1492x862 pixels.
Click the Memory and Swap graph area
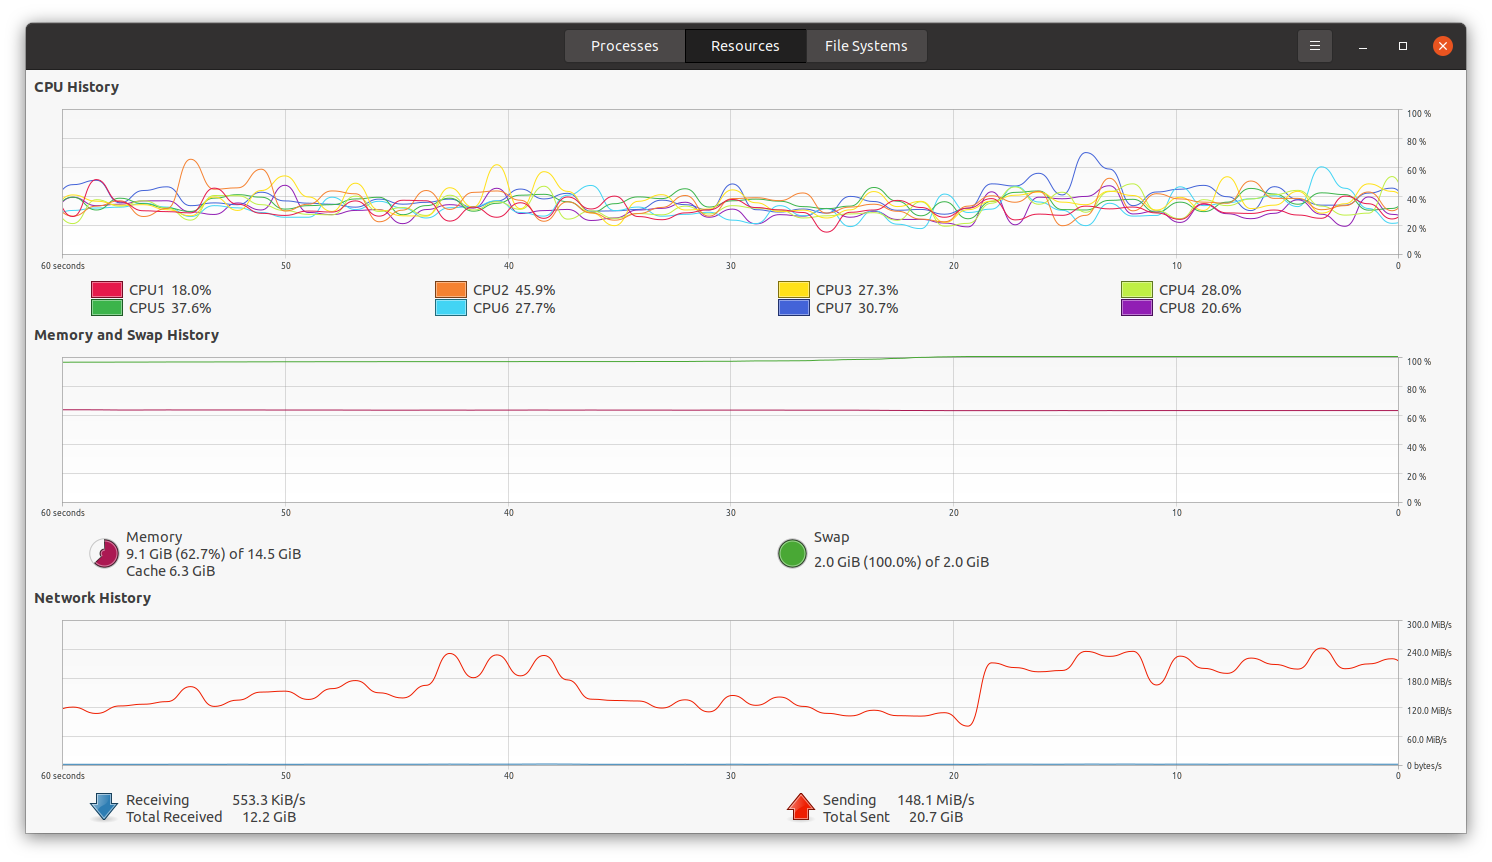click(730, 430)
